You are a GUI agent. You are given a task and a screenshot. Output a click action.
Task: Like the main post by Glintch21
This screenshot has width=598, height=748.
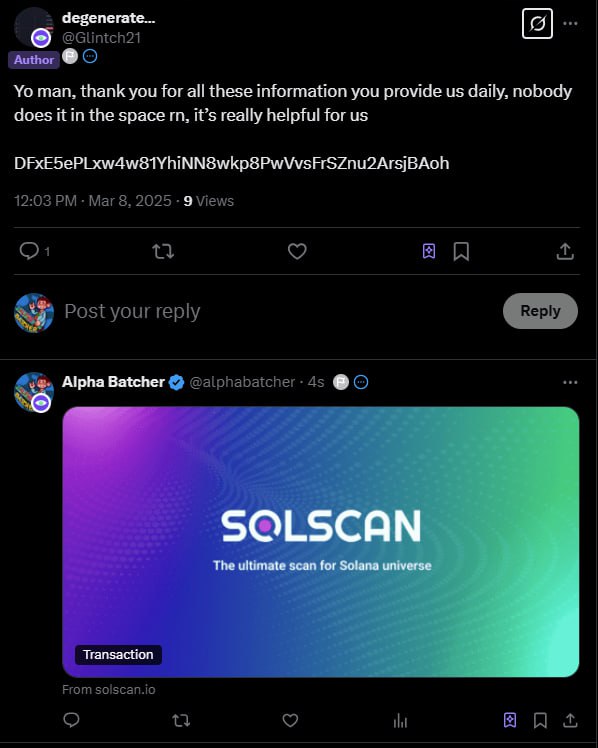click(x=297, y=251)
